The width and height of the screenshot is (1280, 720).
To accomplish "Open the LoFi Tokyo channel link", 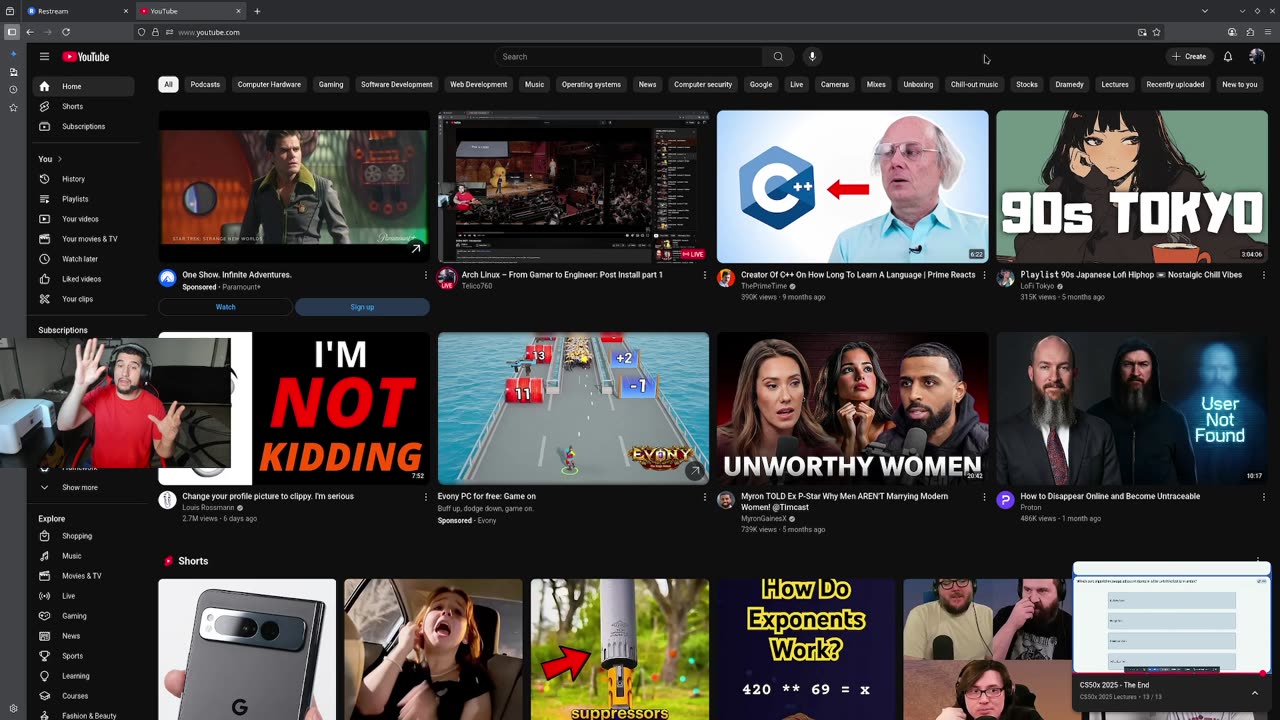I will point(1037,286).
